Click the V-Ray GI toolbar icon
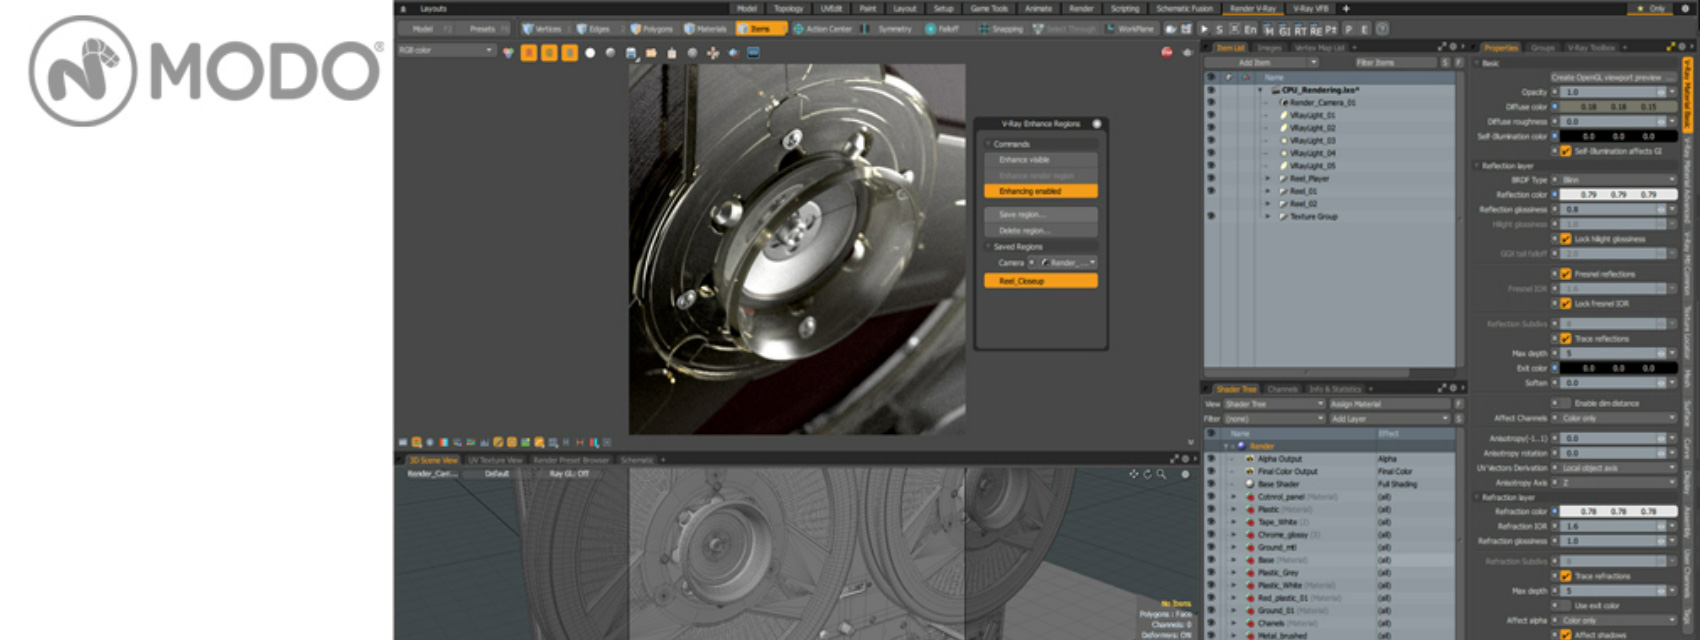Image resolution: width=1700 pixels, height=640 pixels. pyautogui.click(x=1284, y=30)
